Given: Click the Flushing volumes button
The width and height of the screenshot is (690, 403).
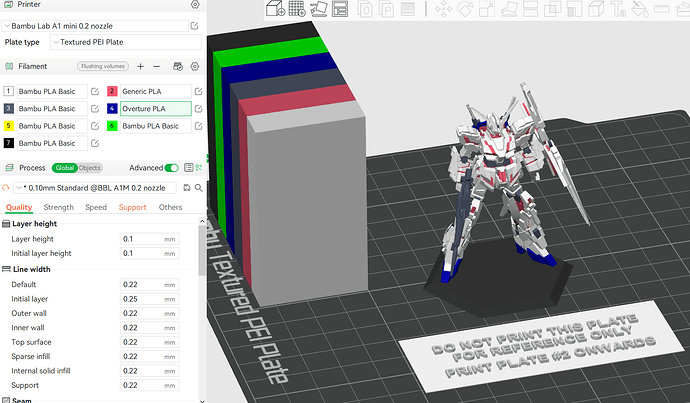Looking at the screenshot, I should 103,66.
